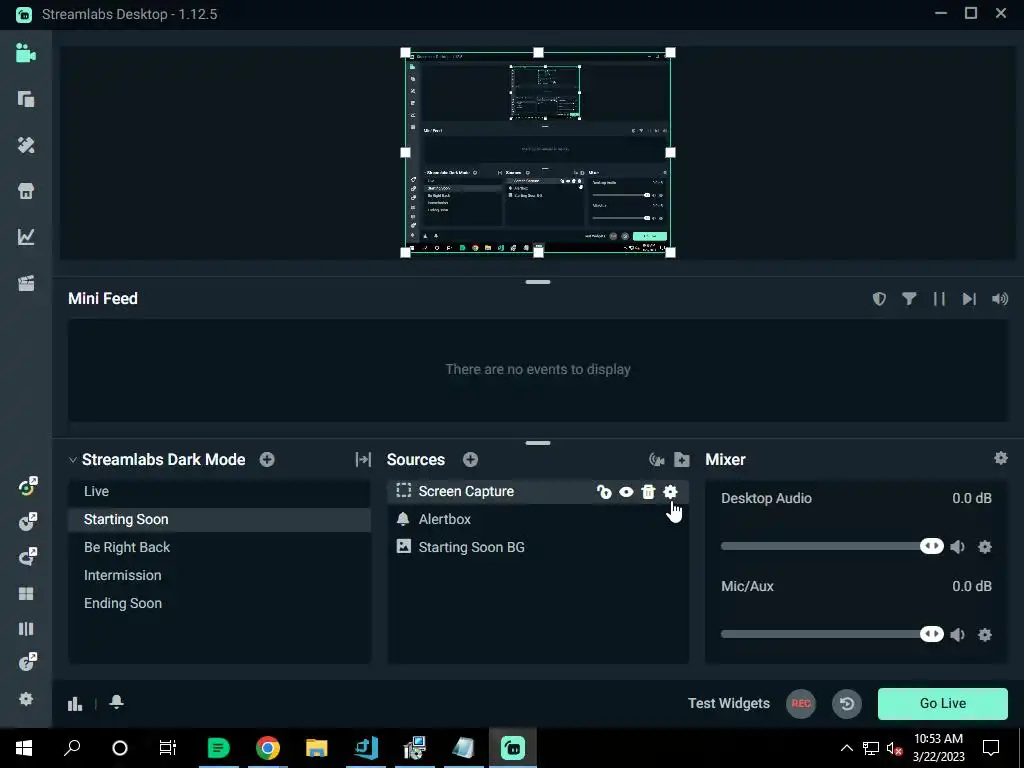Open performance stats bar chart icon
The height and width of the screenshot is (768, 1024).
pos(75,703)
